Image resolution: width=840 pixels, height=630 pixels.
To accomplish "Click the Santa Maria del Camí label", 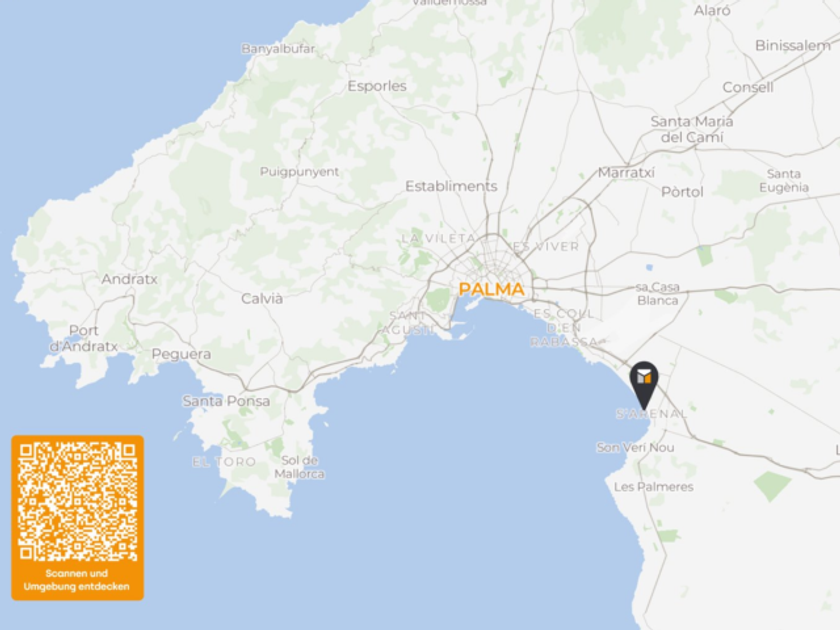I will coord(692,130).
